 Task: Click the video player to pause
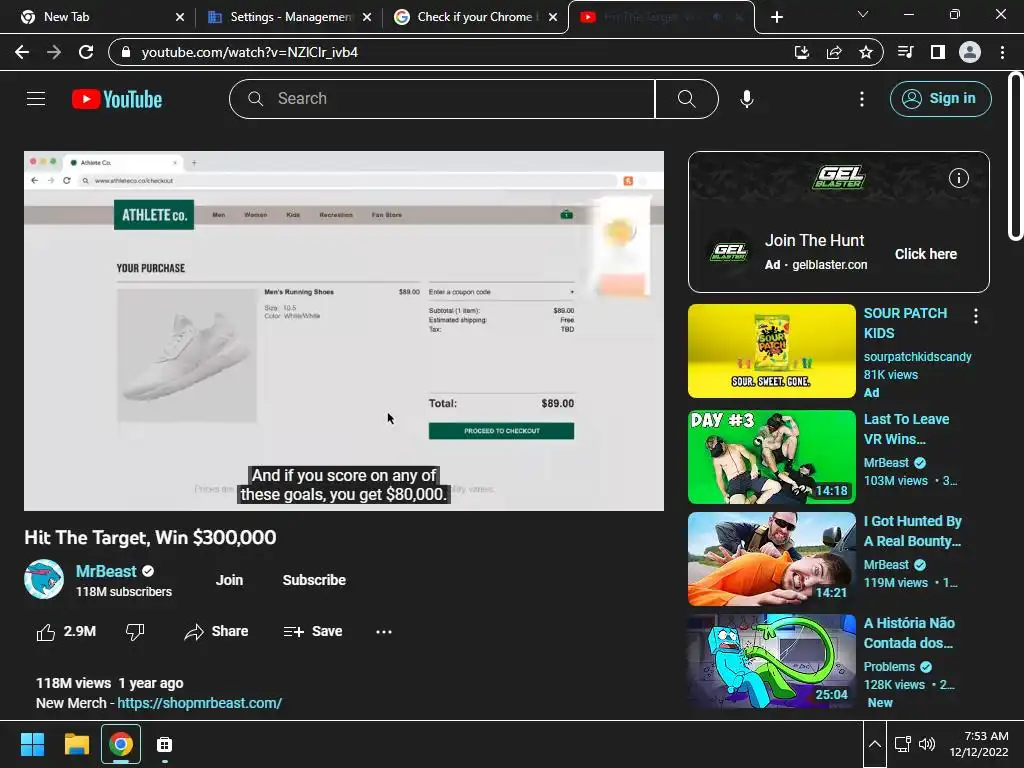click(344, 331)
